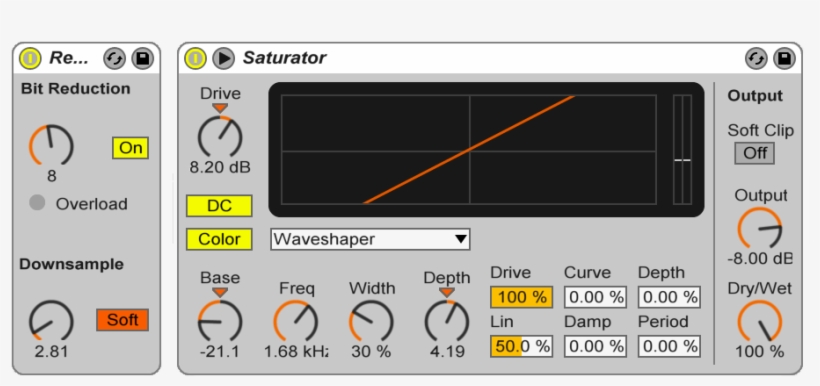Click the Base knob at -21.1
820x386 pixels.
click(220, 321)
